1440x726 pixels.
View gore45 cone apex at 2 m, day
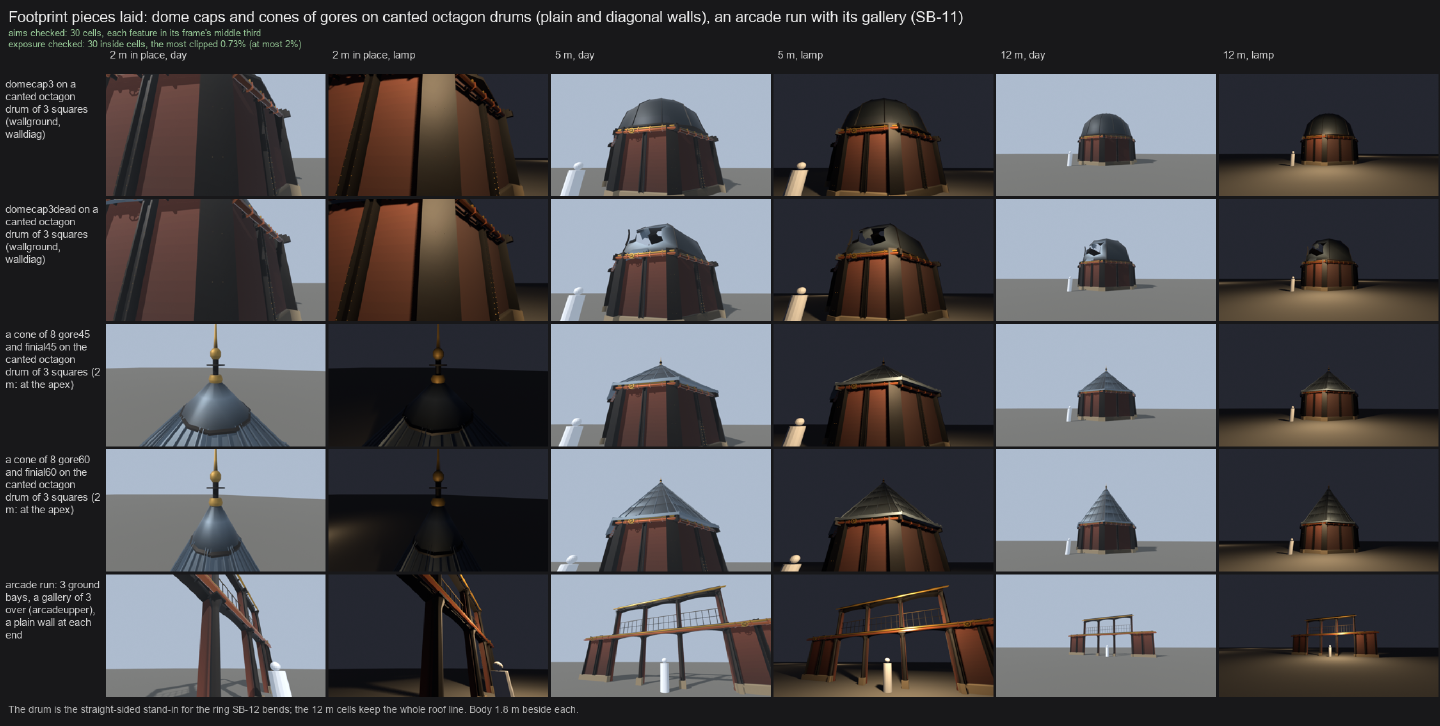[x=216, y=385]
